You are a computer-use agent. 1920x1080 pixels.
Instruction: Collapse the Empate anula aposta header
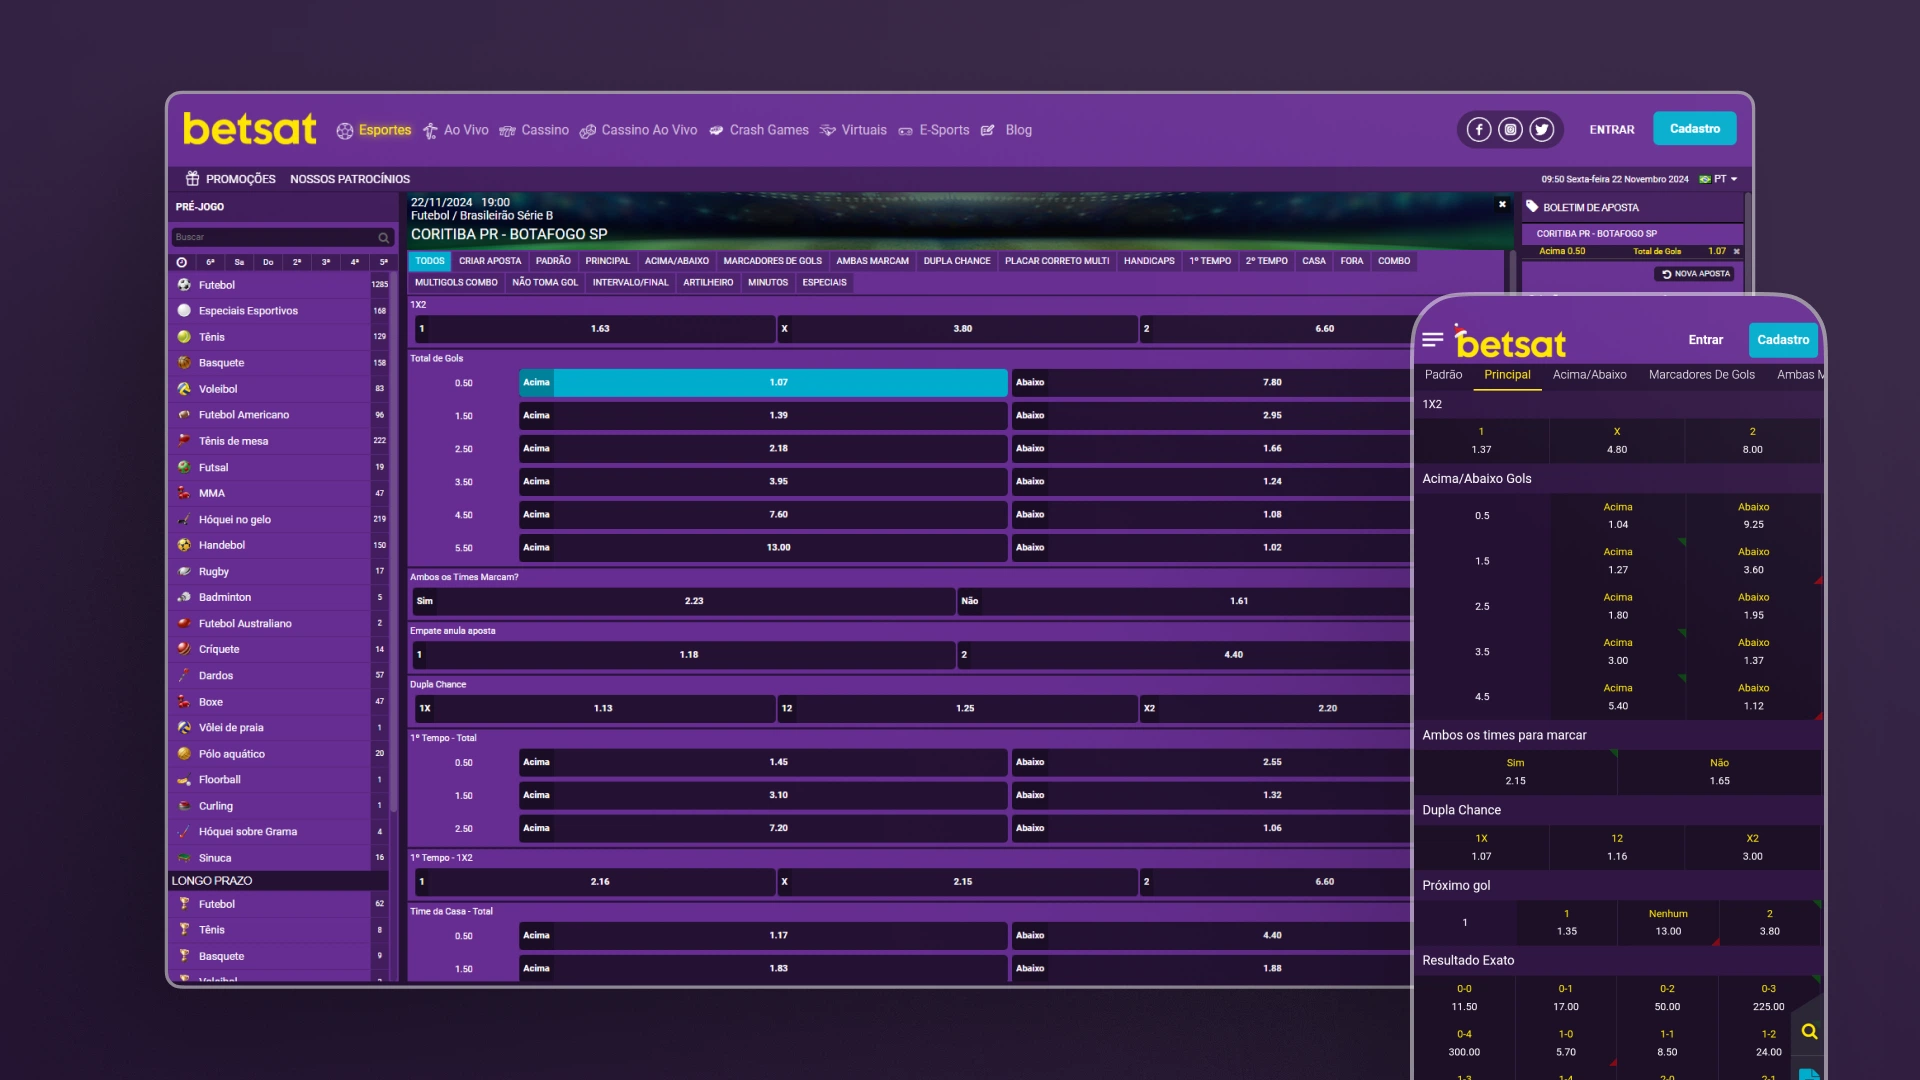coord(909,631)
